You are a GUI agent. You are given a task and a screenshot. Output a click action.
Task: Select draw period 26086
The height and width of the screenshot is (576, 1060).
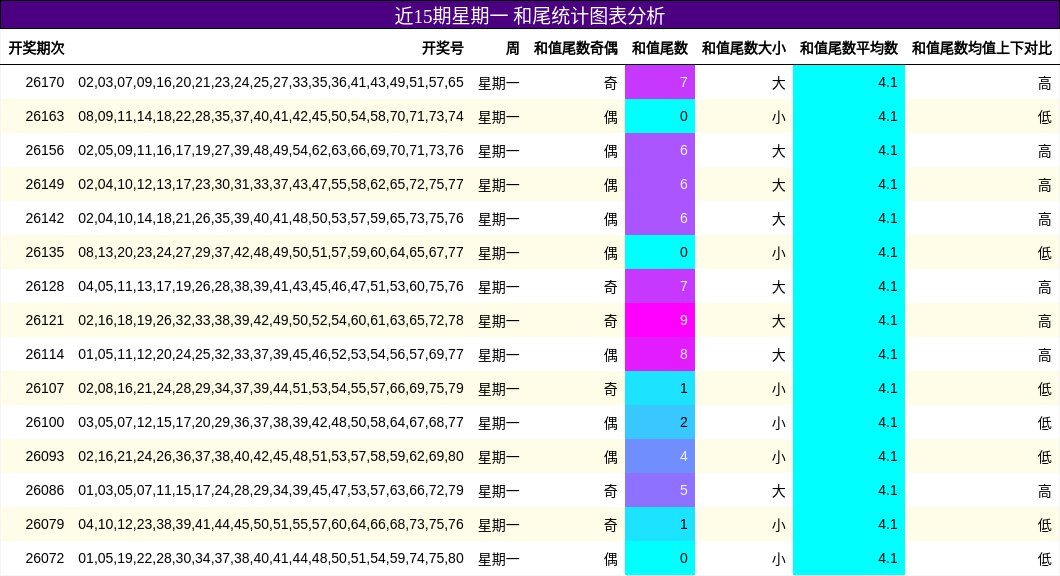45,490
